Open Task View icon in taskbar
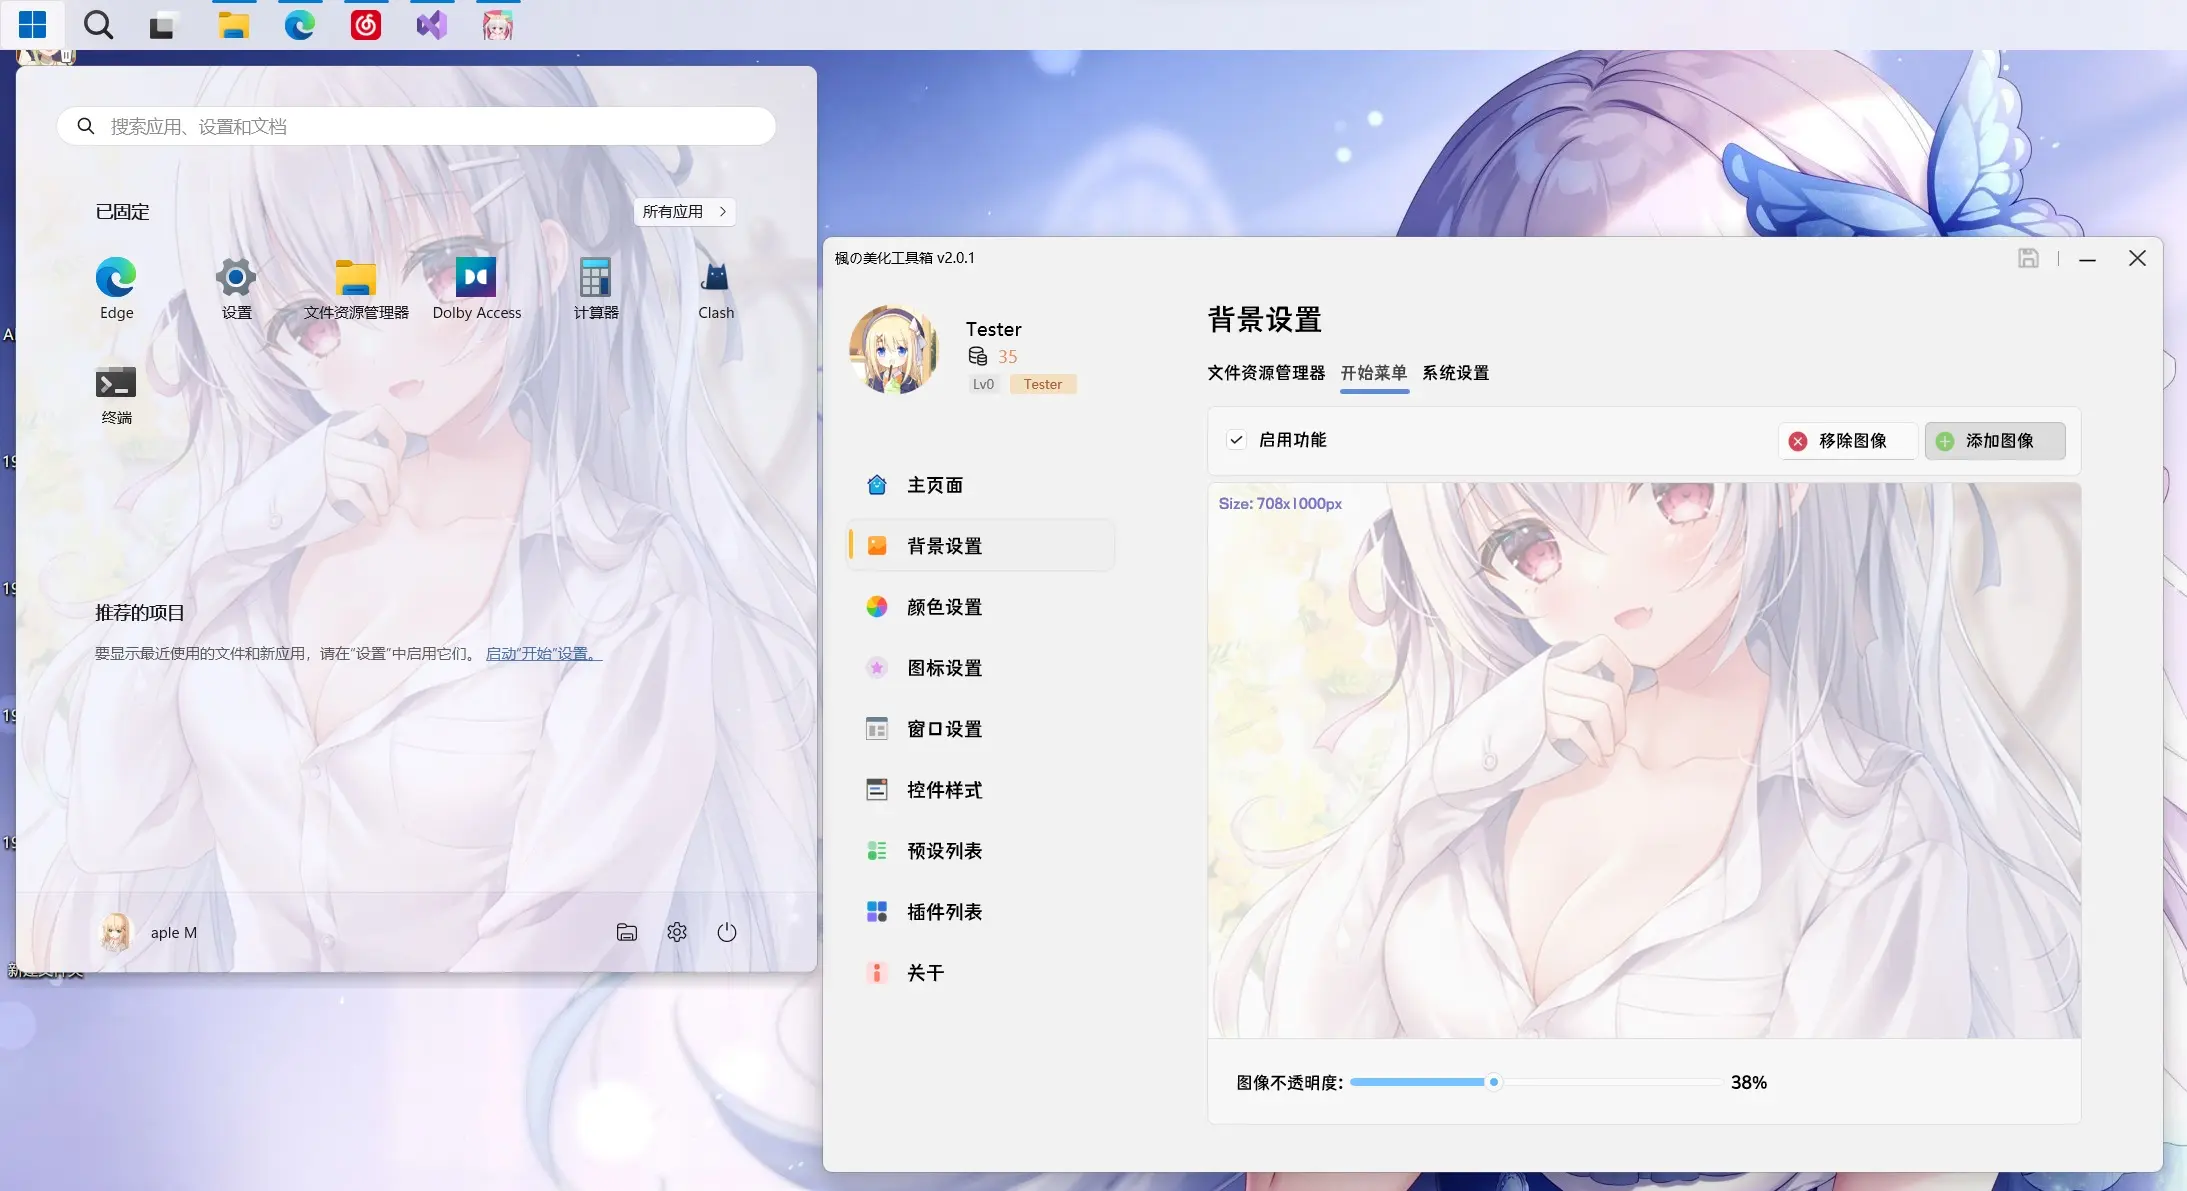The width and height of the screenshot is (2187, 1191). [x=164, y=25]
